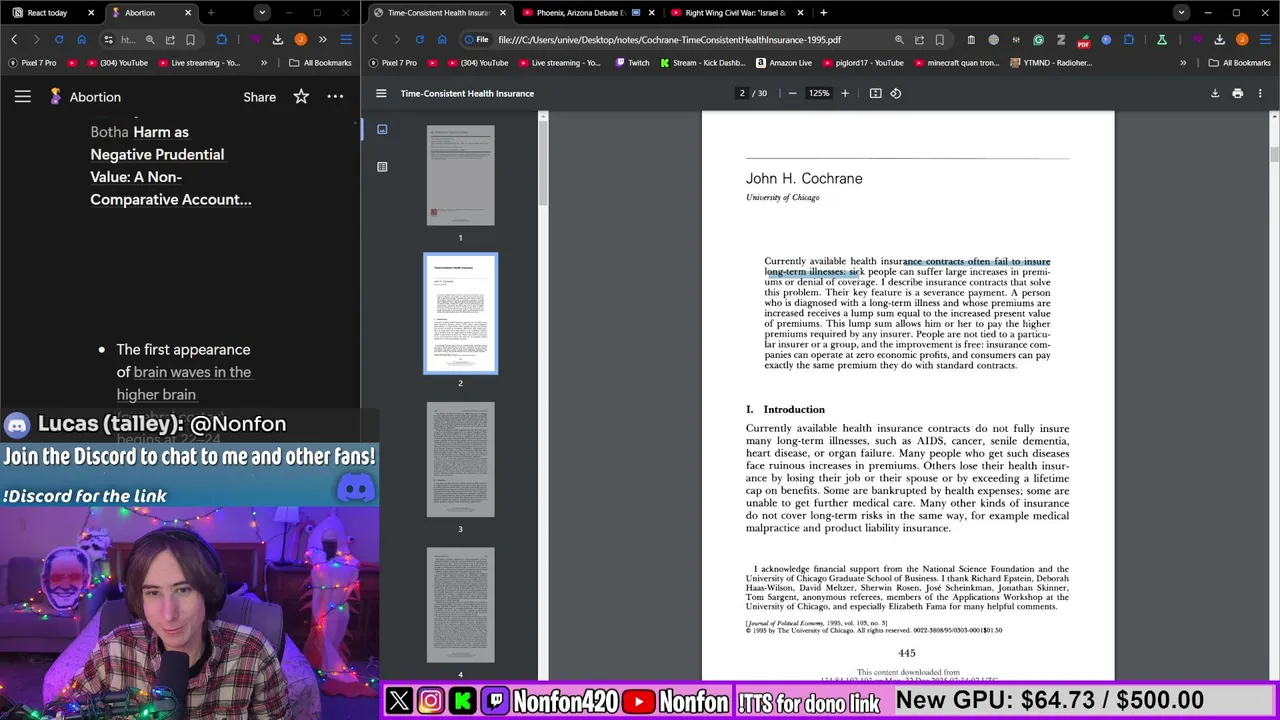The image size is (1280, 720).
Task: Expand hidden bookmarks in right bookmarks bar
Action: click(x=1183, y=63)
